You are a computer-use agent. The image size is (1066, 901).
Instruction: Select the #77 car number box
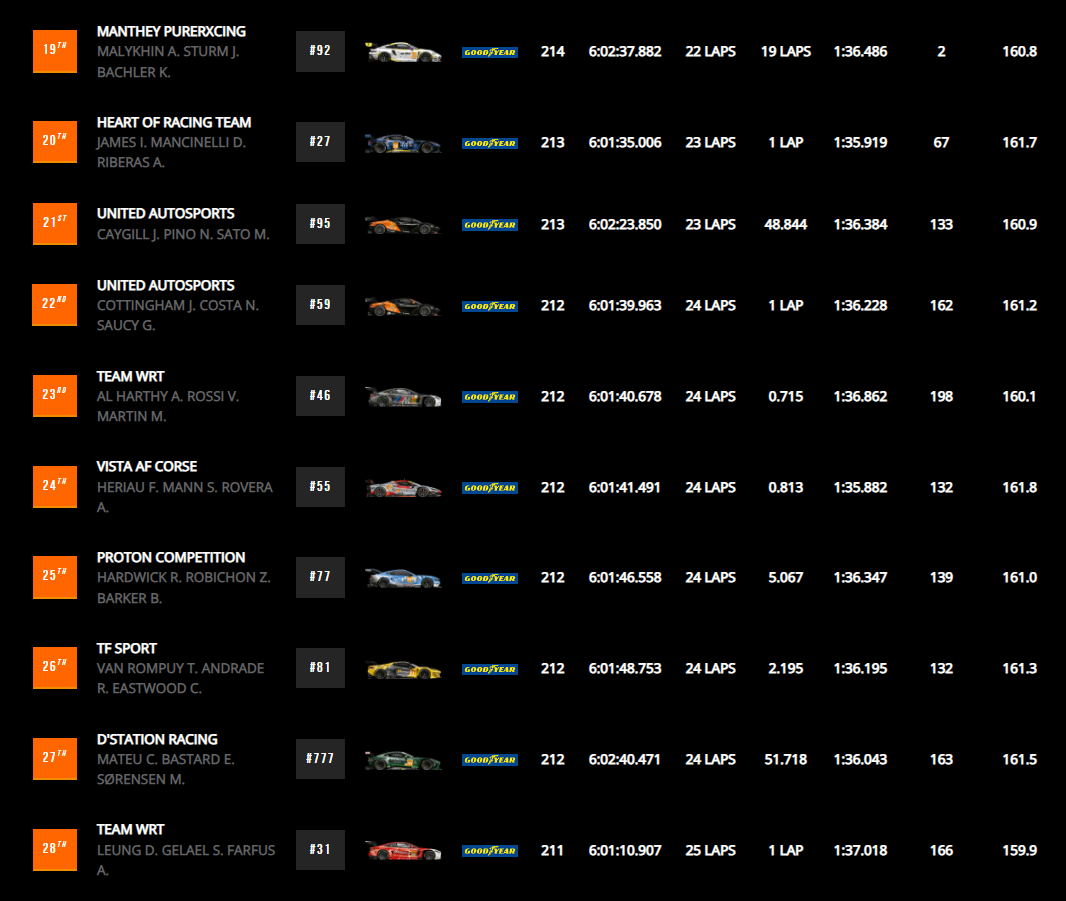[320, 577]
